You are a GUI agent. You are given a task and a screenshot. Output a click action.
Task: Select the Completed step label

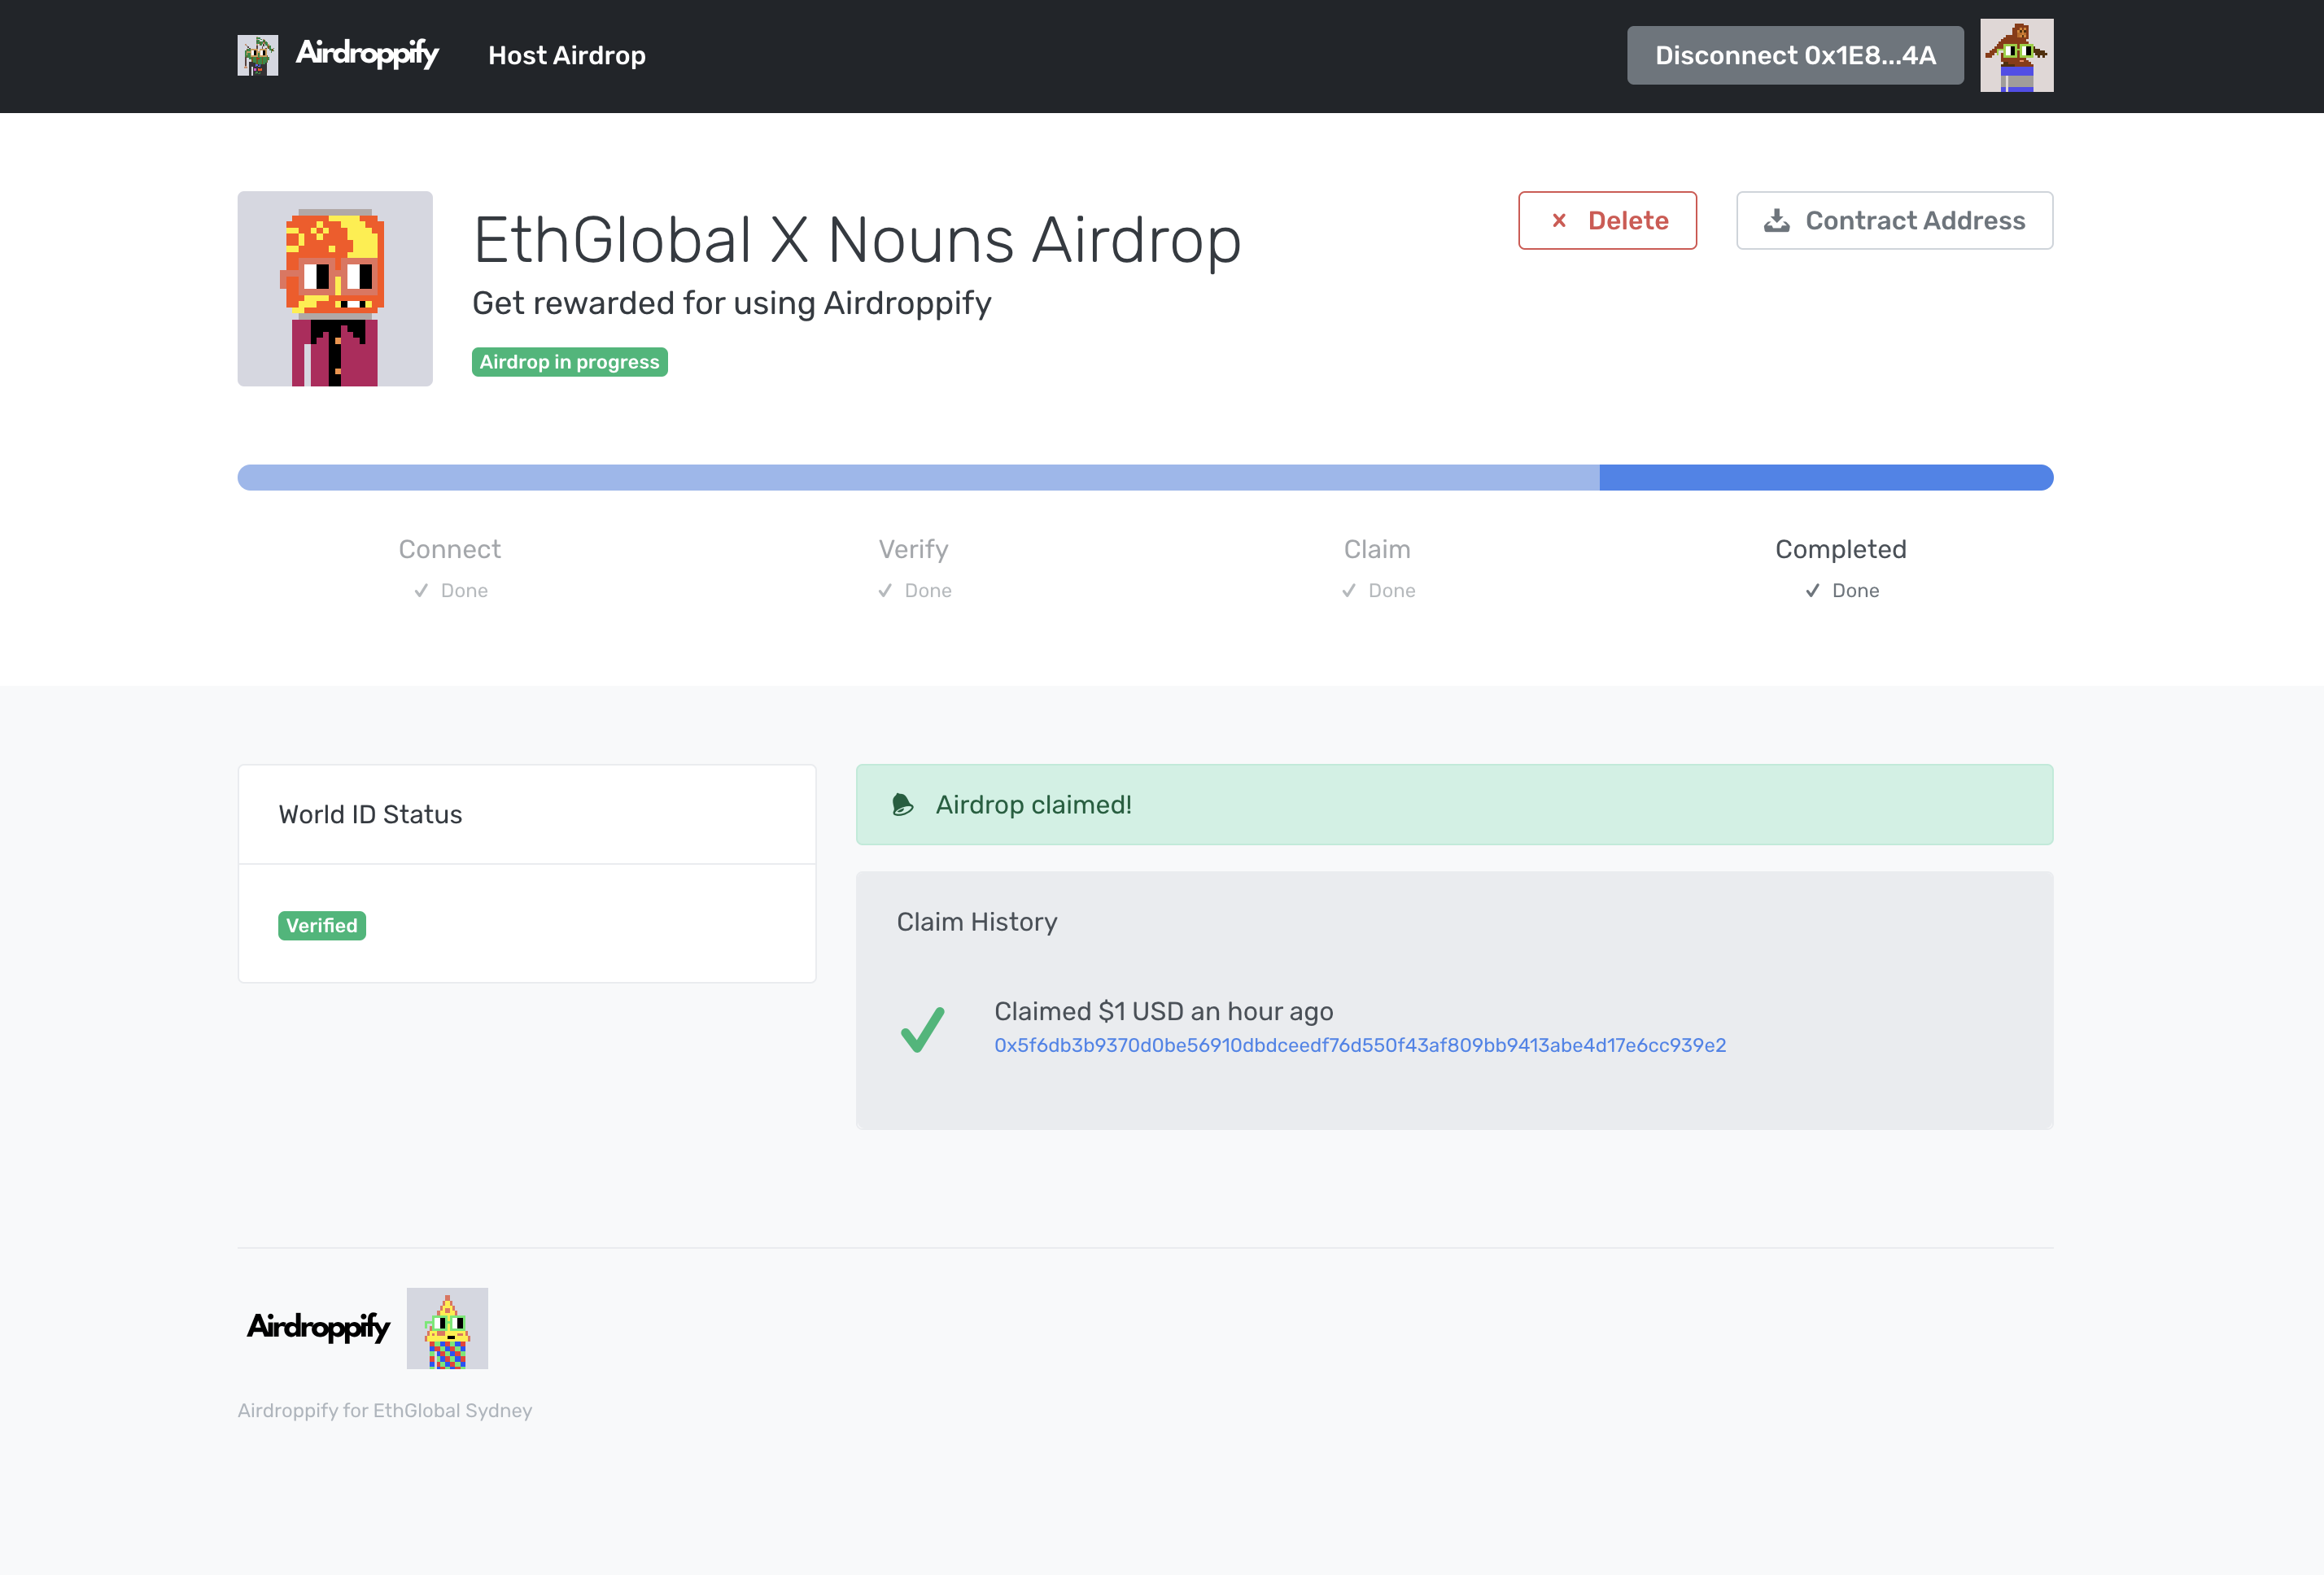pos(1840,549)
